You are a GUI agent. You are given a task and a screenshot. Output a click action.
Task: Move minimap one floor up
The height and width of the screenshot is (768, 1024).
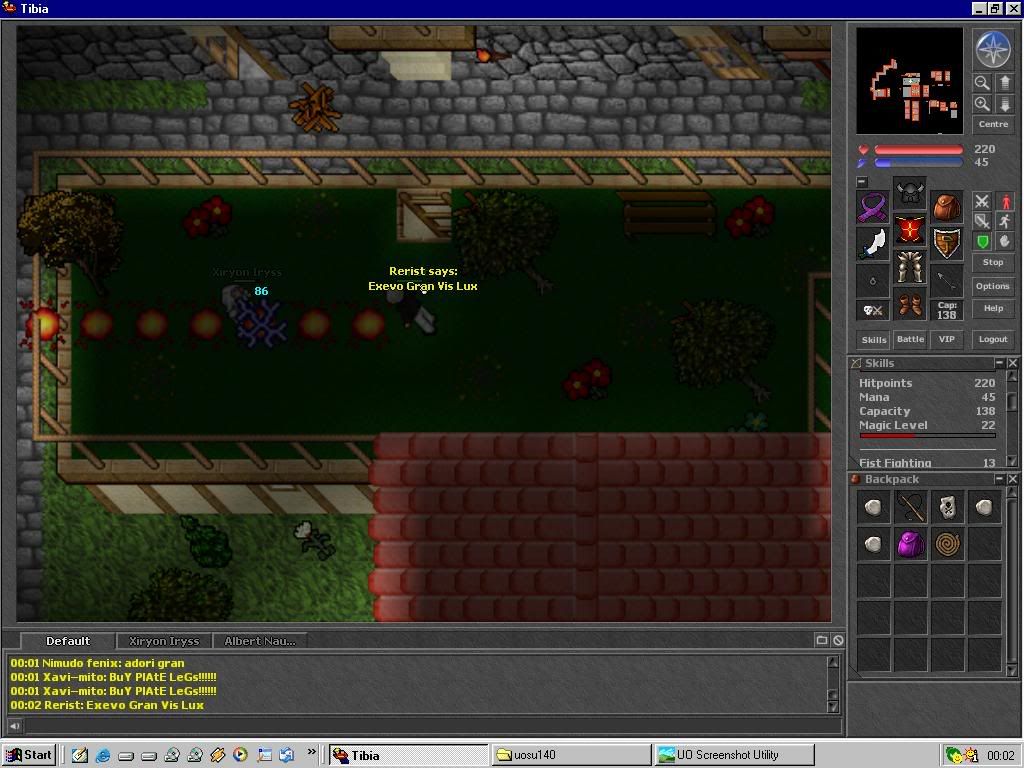click(x=1004, y=83)
